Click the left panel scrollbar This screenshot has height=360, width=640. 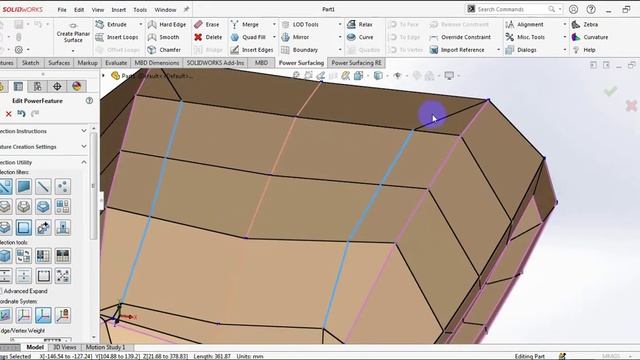tap(94, 186)
